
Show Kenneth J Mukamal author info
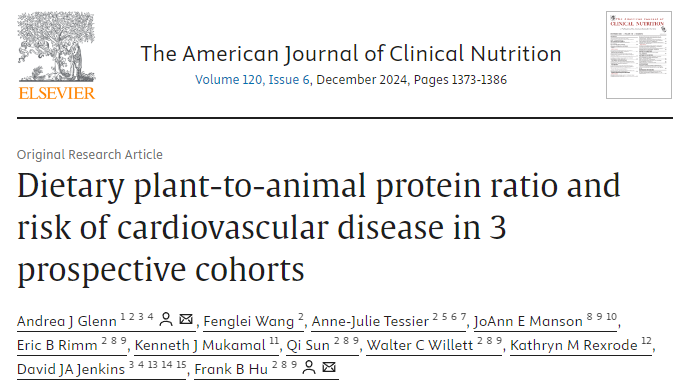[x=200, y=345]
